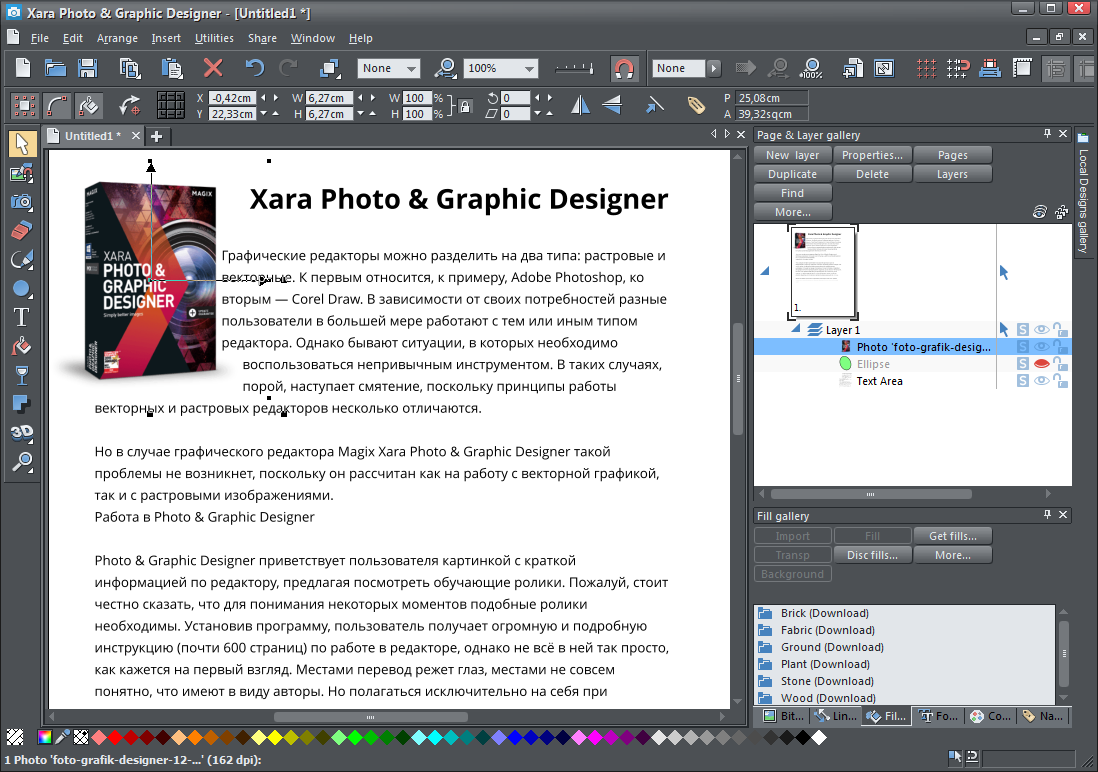This screenshot has height=772, width=1098.
Task: Select the Shadow tool
Action: tap(22, 404)
